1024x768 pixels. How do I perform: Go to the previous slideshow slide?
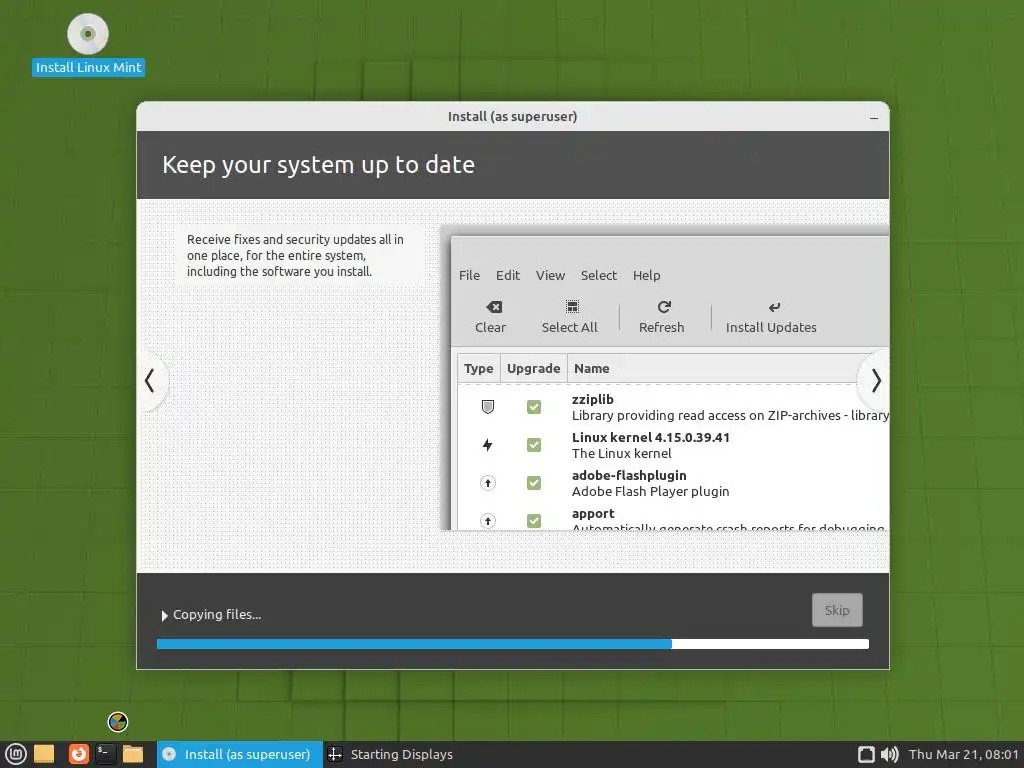tap(151, 381)
